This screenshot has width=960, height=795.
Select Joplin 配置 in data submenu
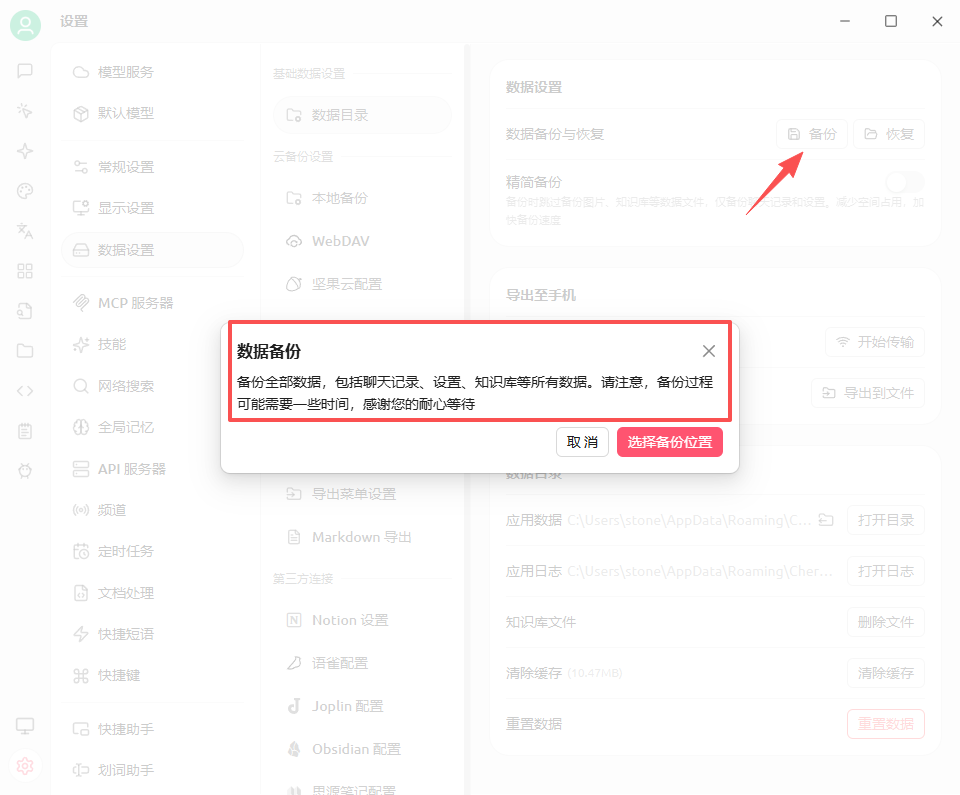click(x=362, y=706)
